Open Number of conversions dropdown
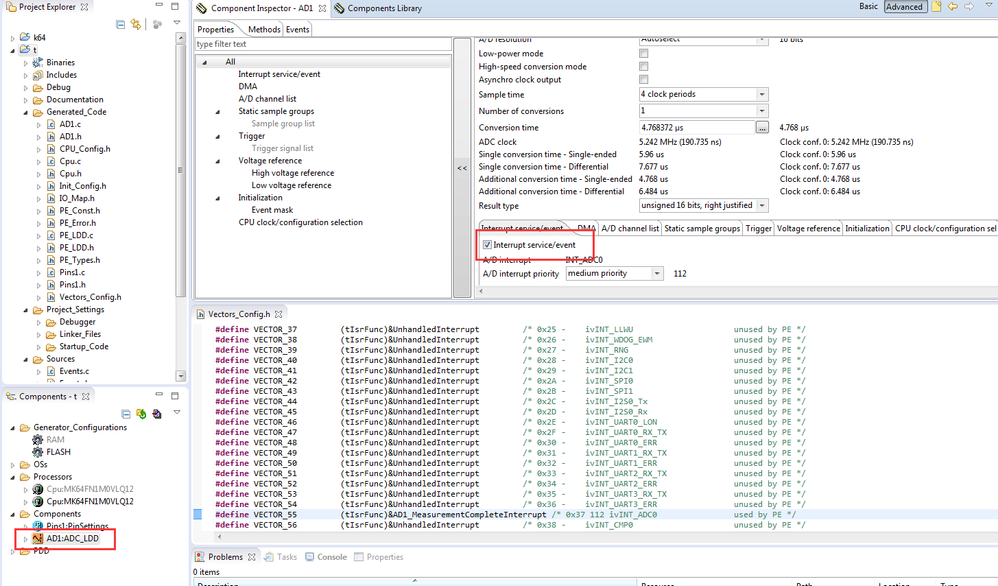This screenshot has width=998, height=586. [762, 111]
